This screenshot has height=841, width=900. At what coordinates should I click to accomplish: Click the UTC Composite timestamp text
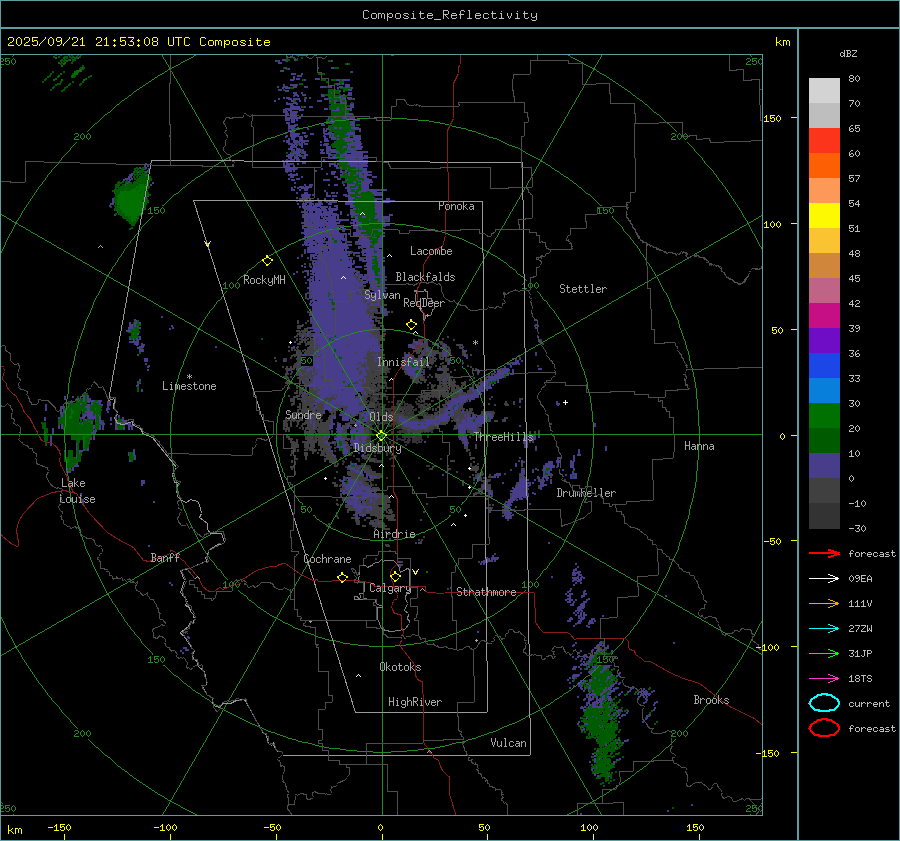pyautogui.click(x=139, y=42)
